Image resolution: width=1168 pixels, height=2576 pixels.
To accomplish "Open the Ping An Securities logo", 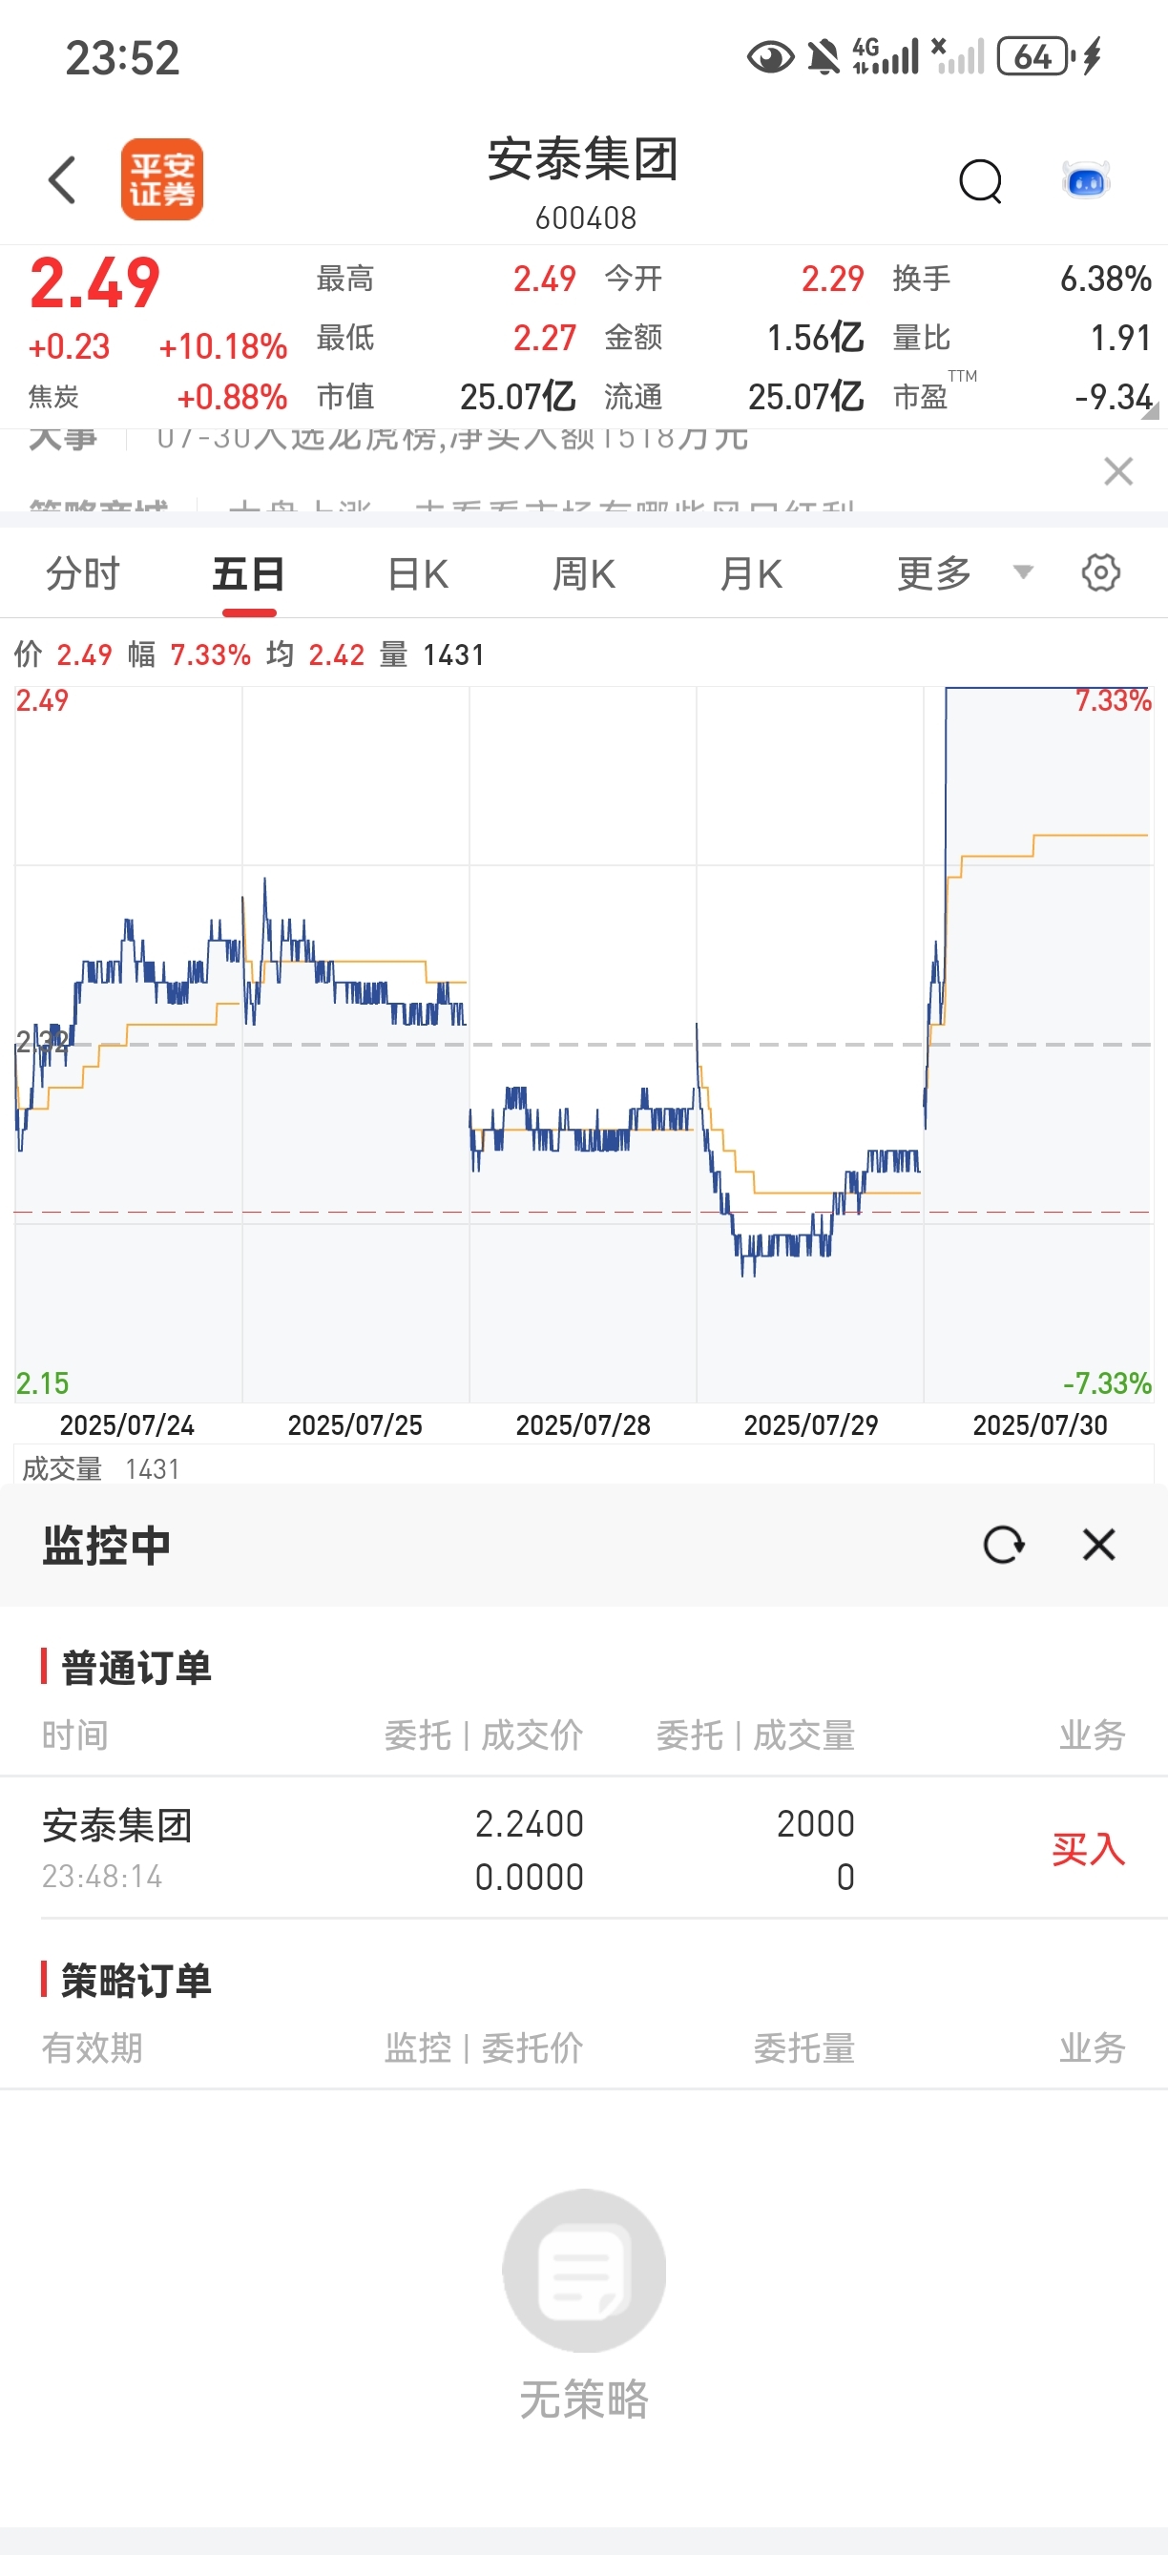I will 162,180.
